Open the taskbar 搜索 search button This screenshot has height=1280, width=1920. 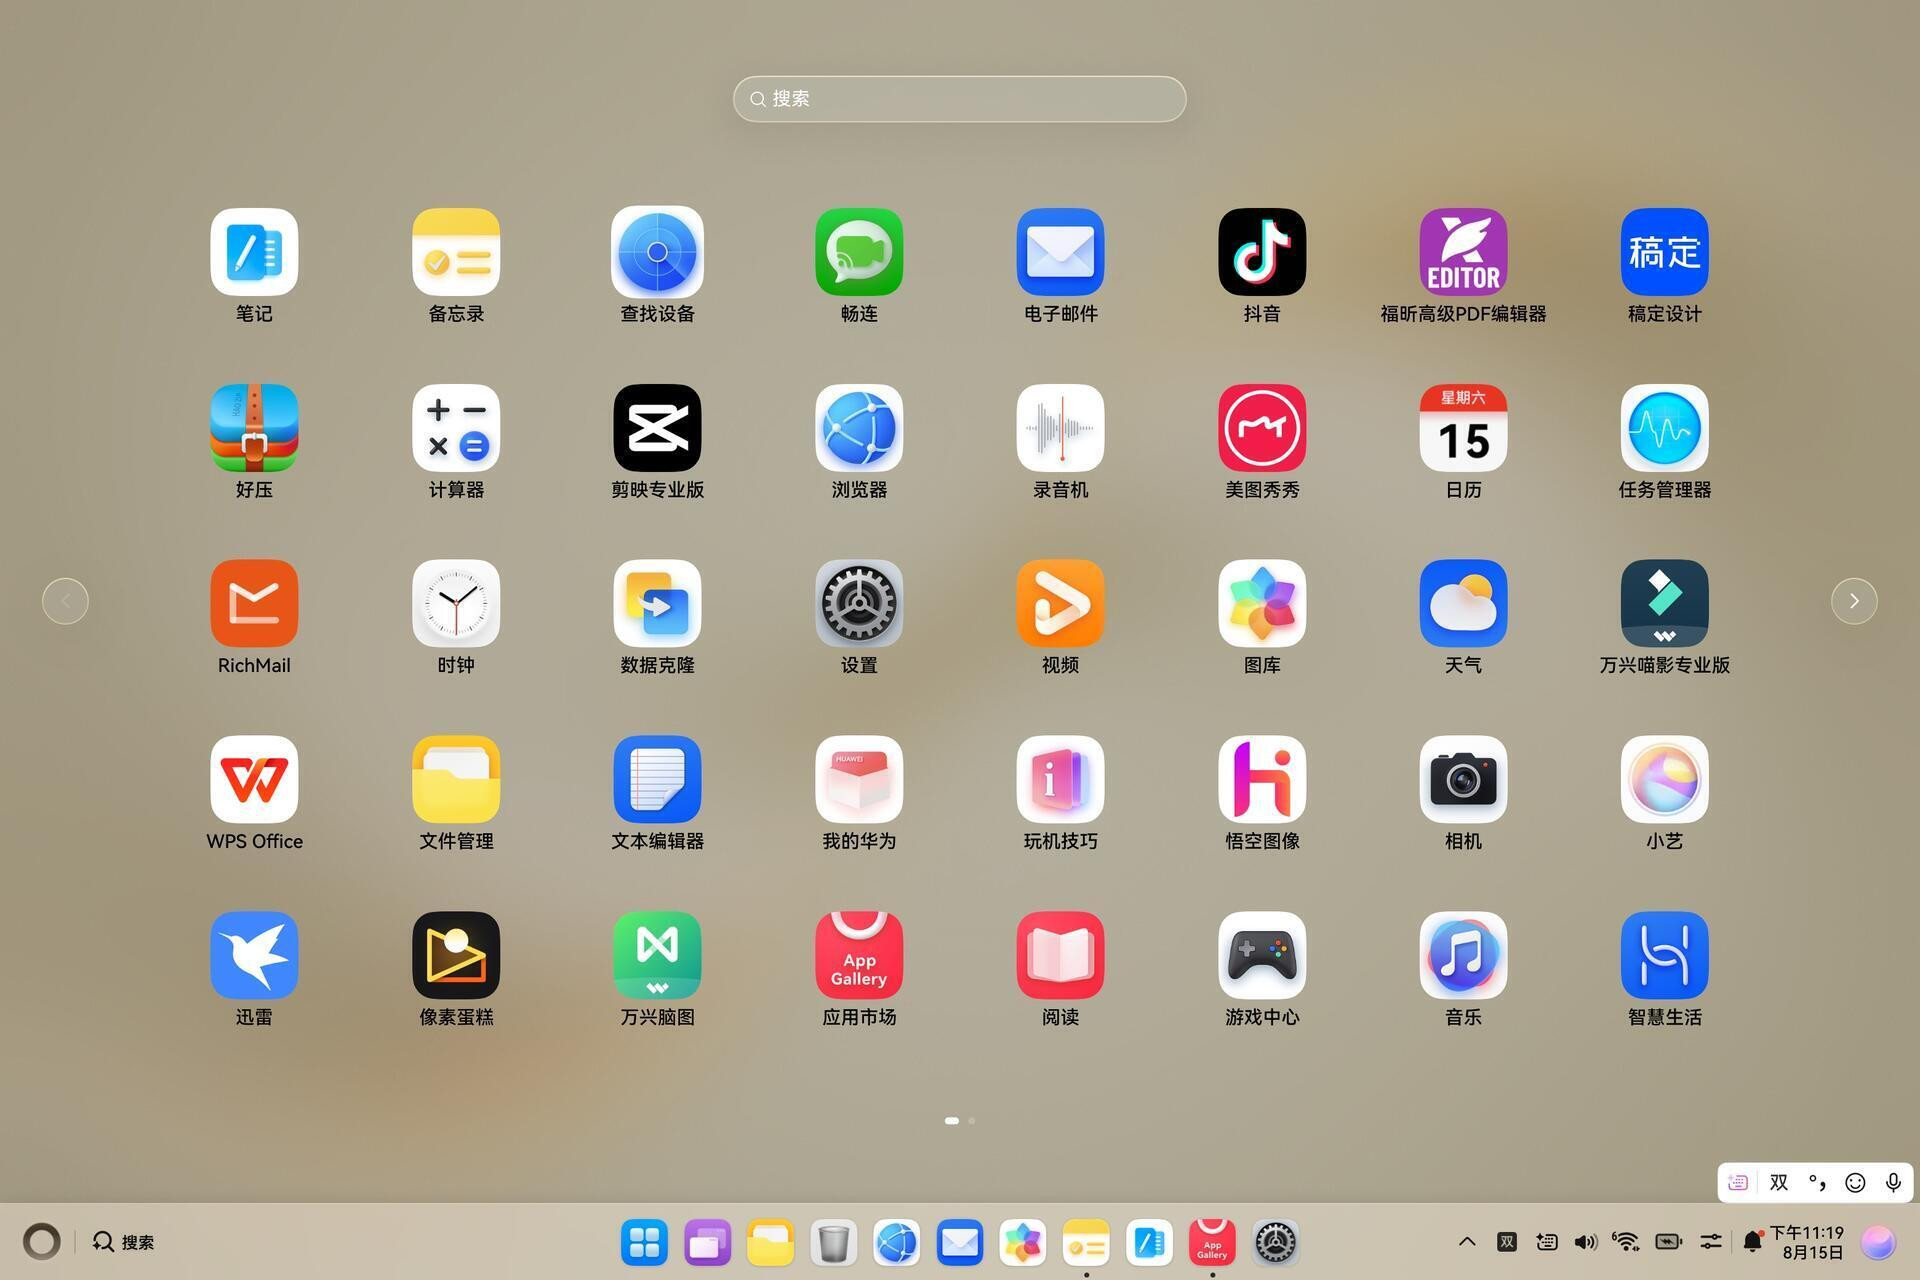pyautogui.click(x=124, y=1242)
